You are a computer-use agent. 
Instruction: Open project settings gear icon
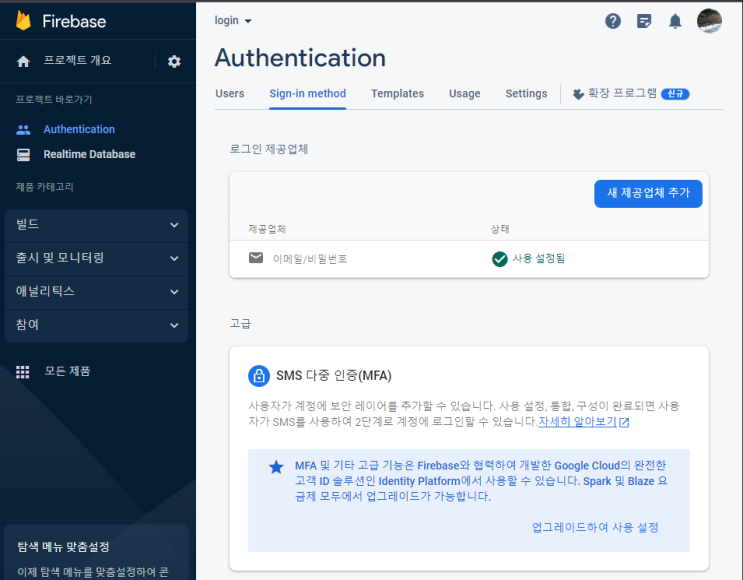click(x=174, y=62)
